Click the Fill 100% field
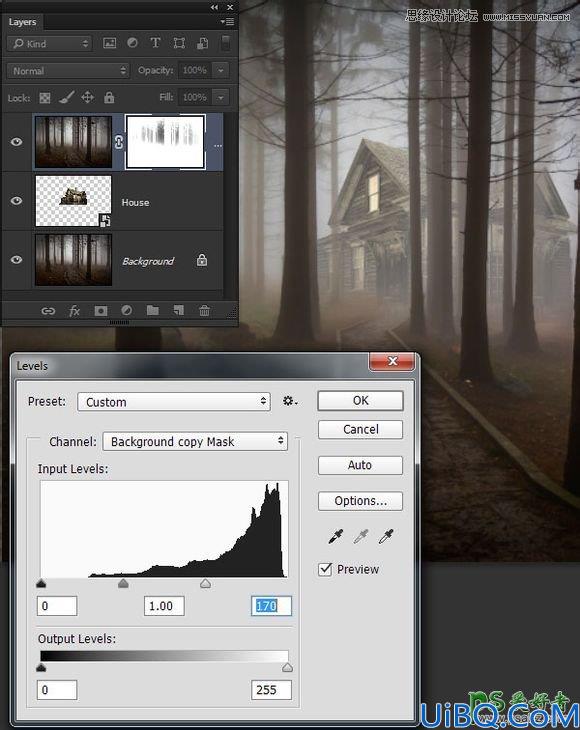 (x=195, y=97)
